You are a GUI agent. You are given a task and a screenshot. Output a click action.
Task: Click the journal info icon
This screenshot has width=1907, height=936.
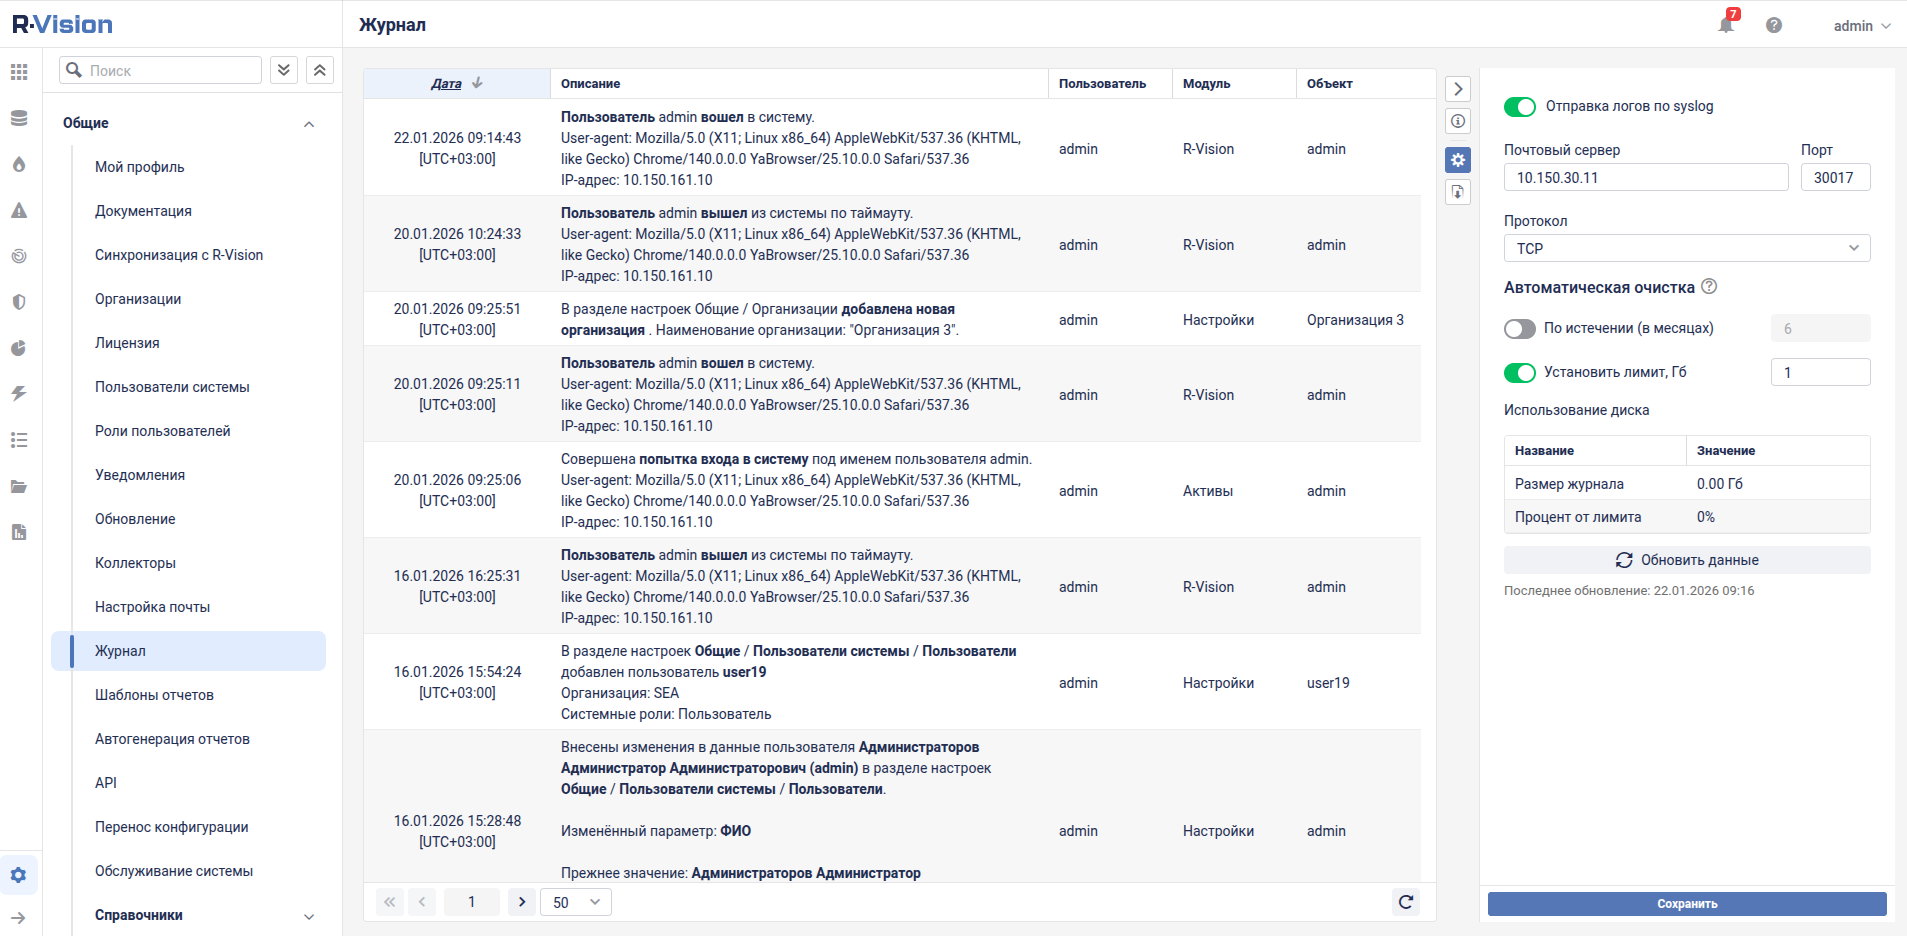pyautogui.click(x=1458, y=122)
